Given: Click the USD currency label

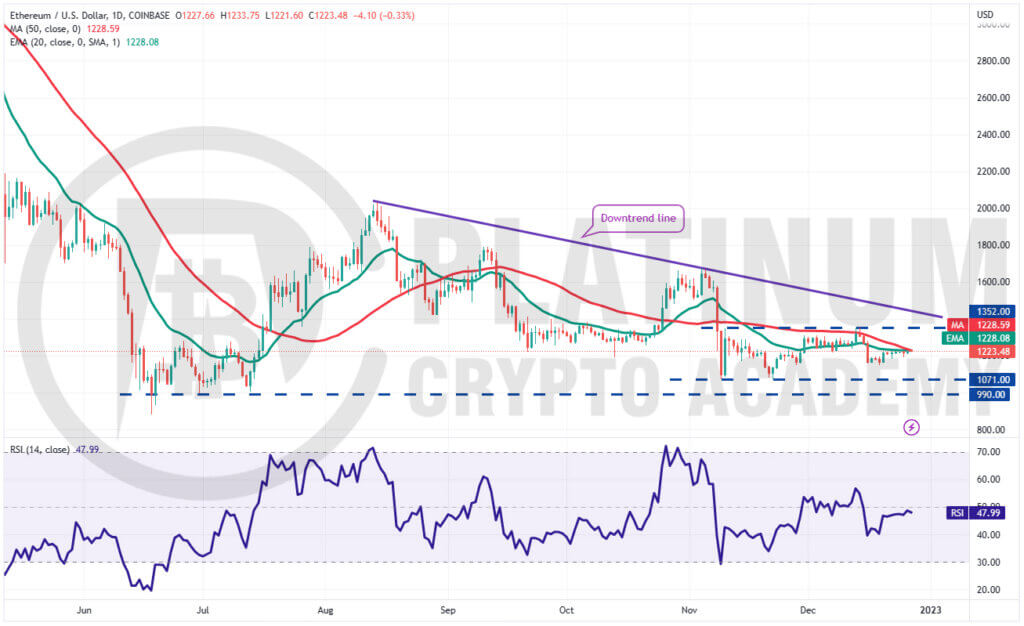Looking at the screenshot, I should [x=985, y=14].
